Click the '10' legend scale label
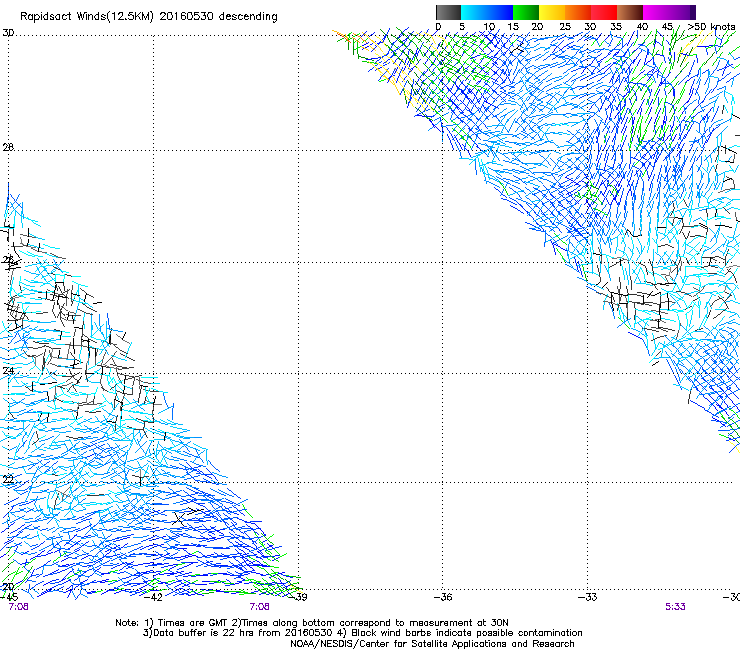 tap(489, 26)
